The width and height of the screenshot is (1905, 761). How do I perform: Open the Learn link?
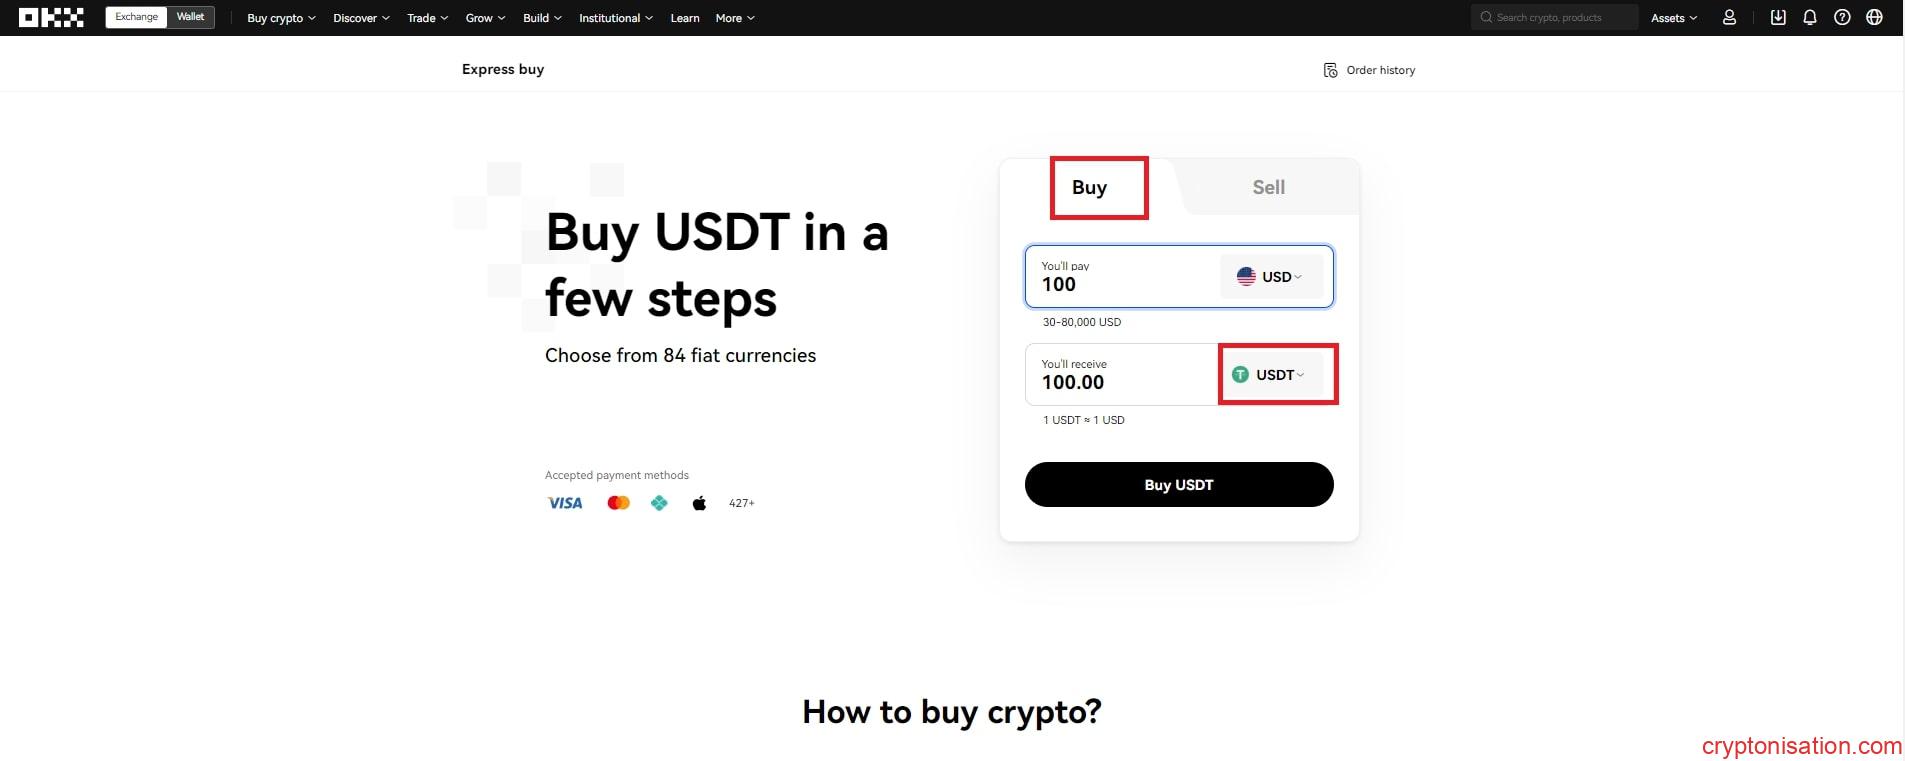pyautogui.click(x=685, y=18)
